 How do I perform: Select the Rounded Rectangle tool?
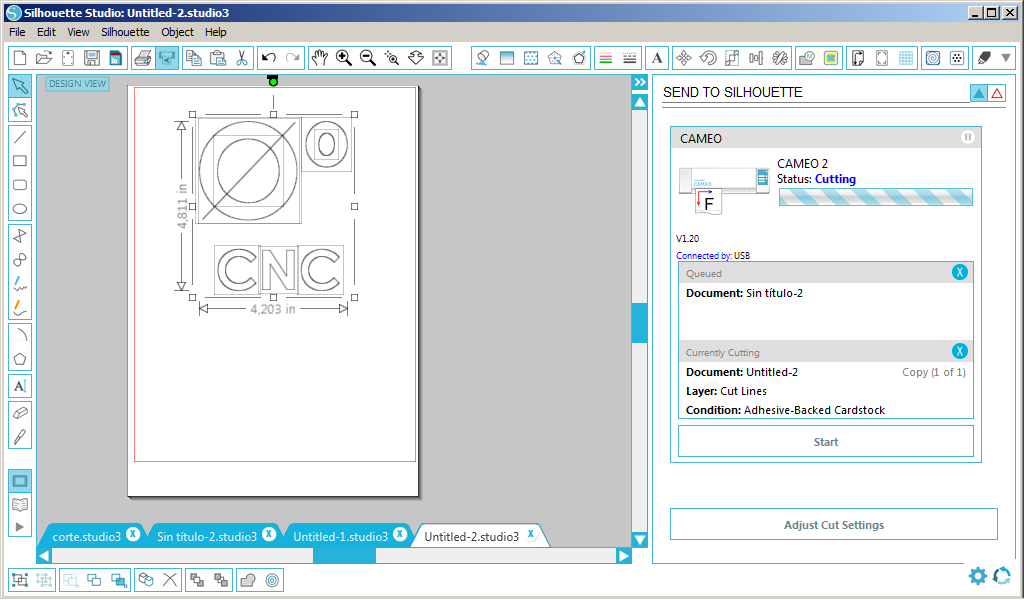click(20, 185)
